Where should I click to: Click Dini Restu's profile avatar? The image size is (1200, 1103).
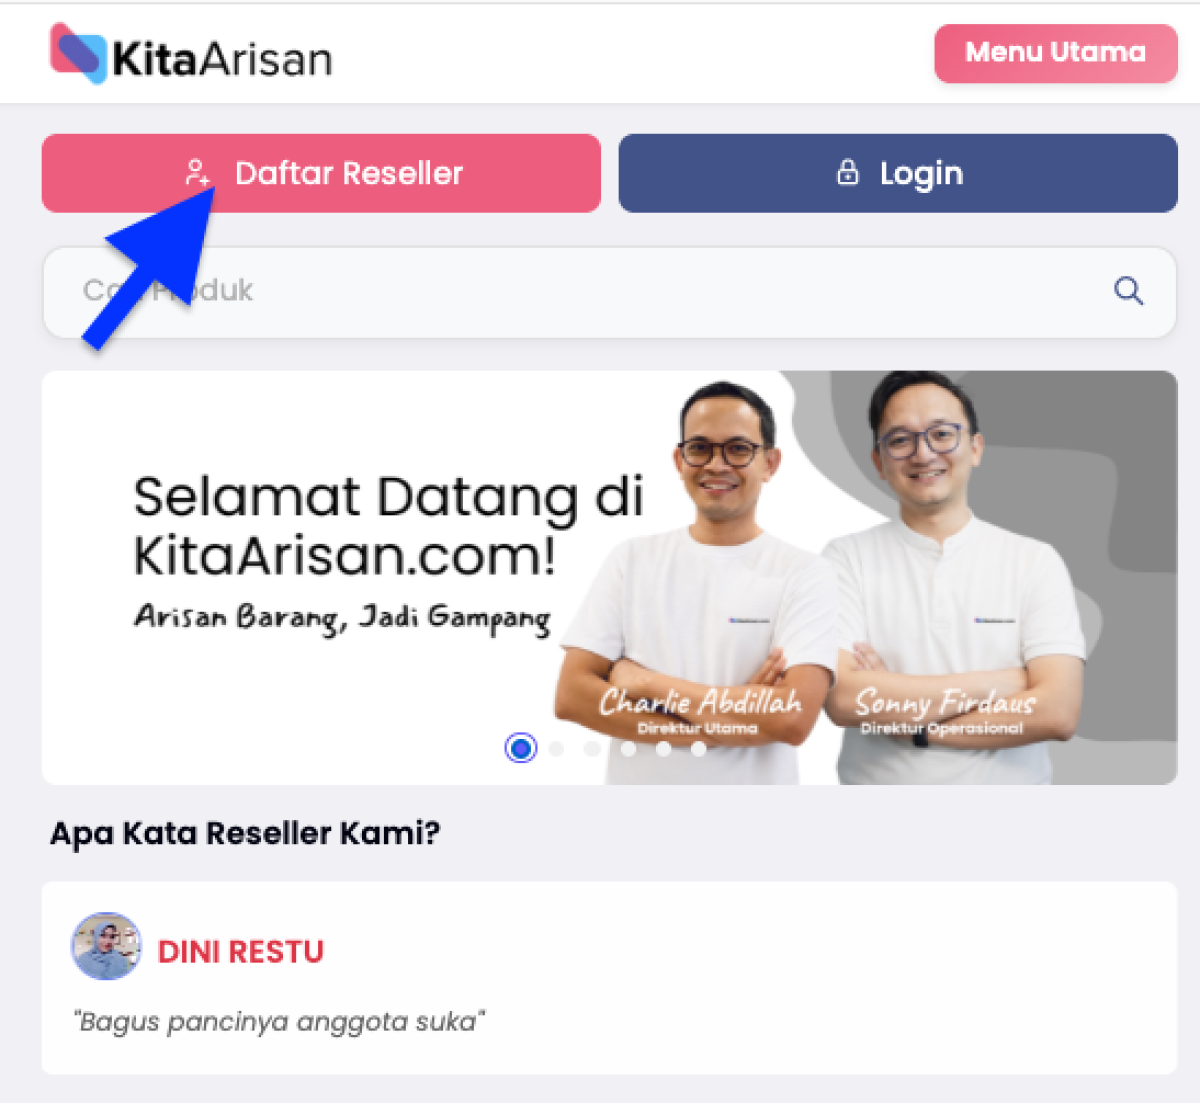click(x=106, y=946)
